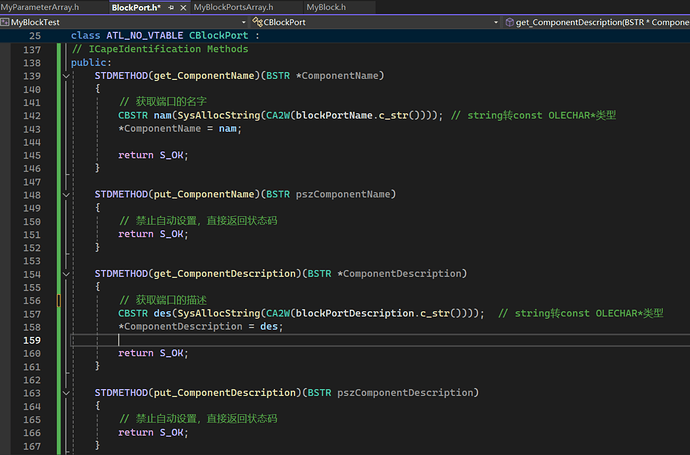
Task: Click the comment '// 获取端口的名字'
Action: click(x=163, y=102)
